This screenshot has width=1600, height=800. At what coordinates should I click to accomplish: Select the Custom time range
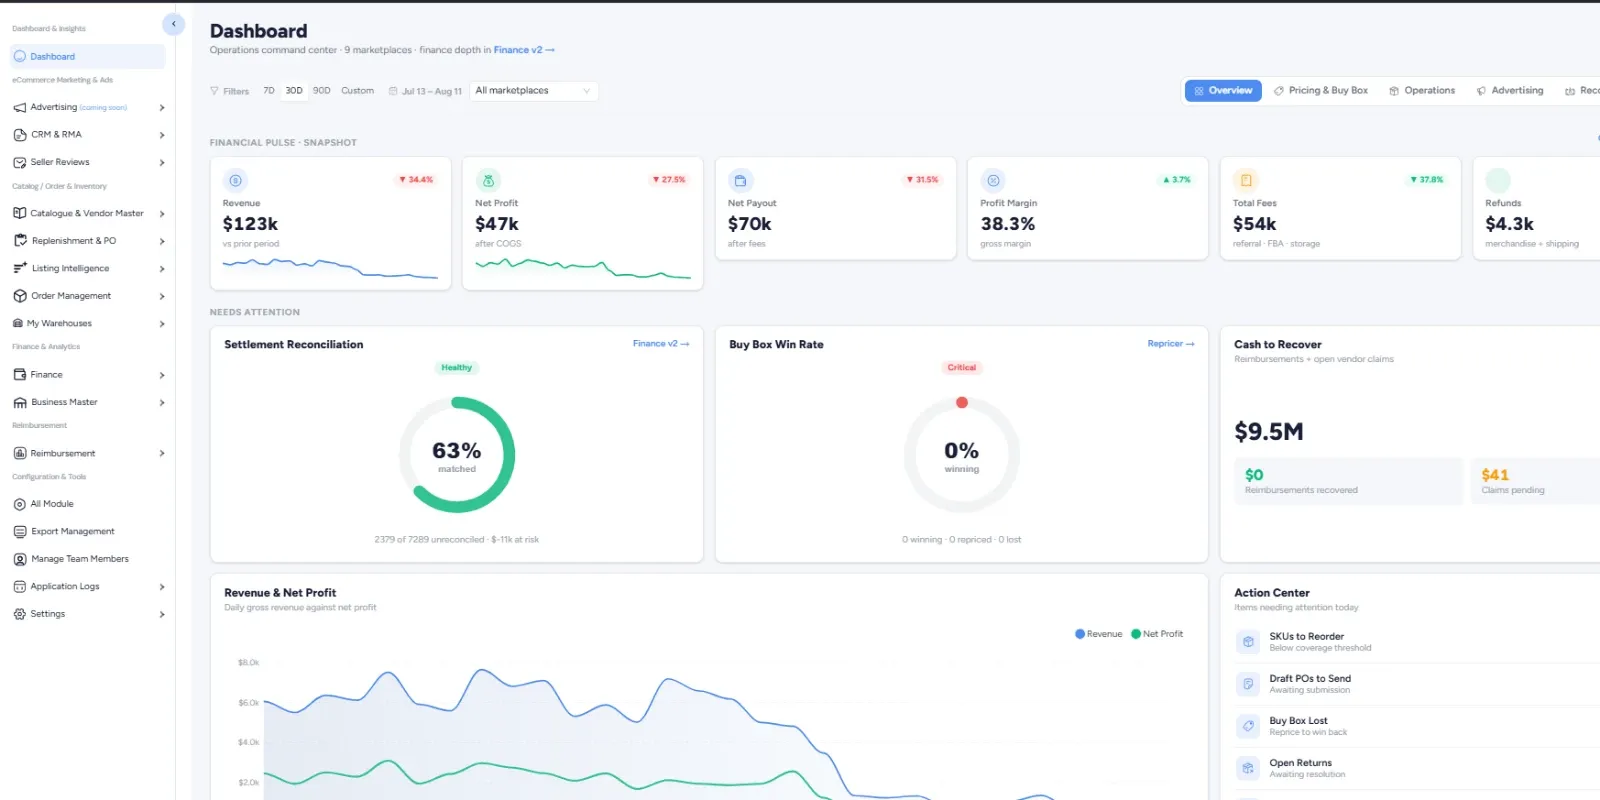point(358,91)
